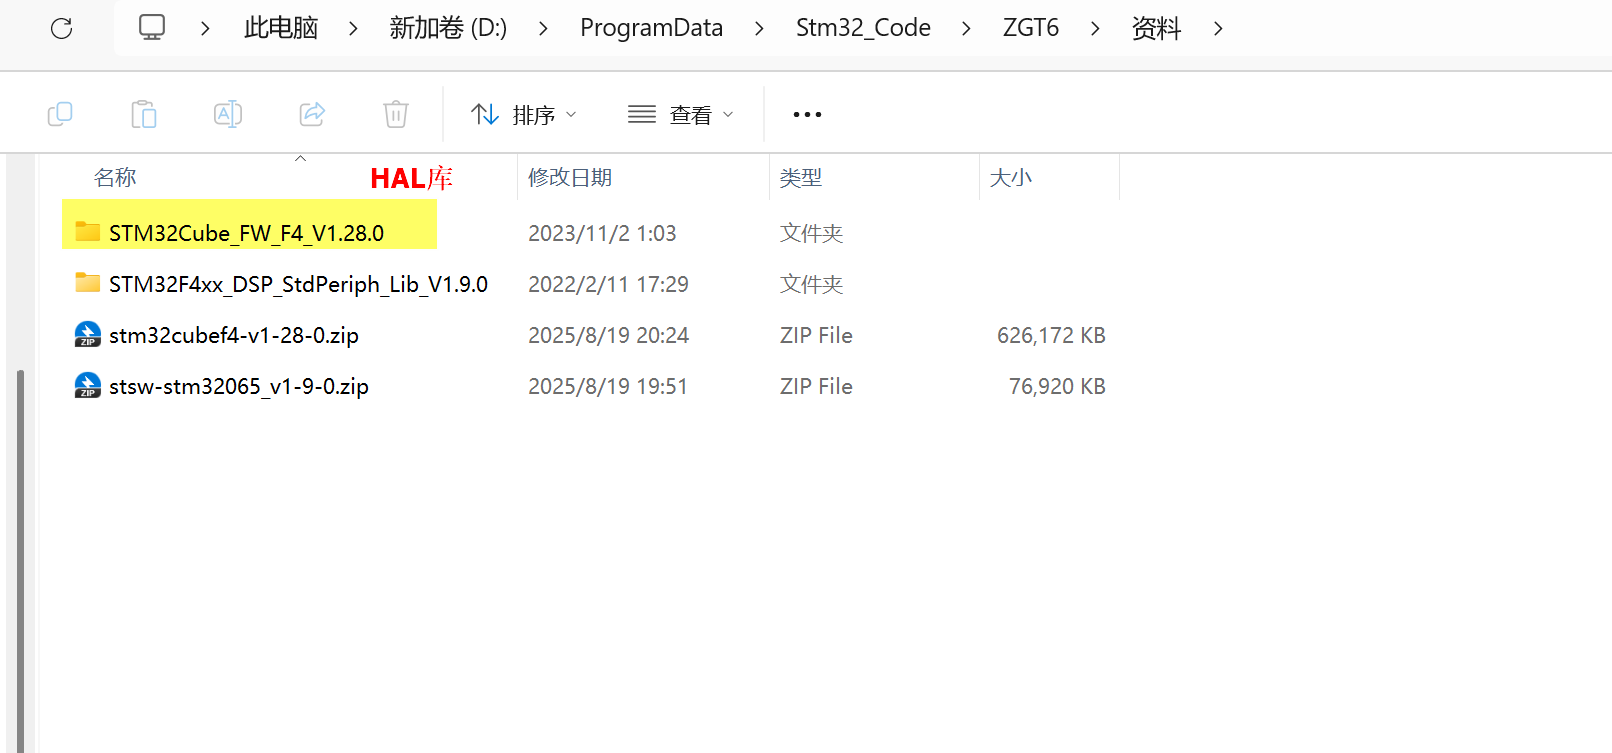
Task: Click 文件夹 type of STM32Cube_FW_F4_V1.28.0
Action: pos(811,233)
